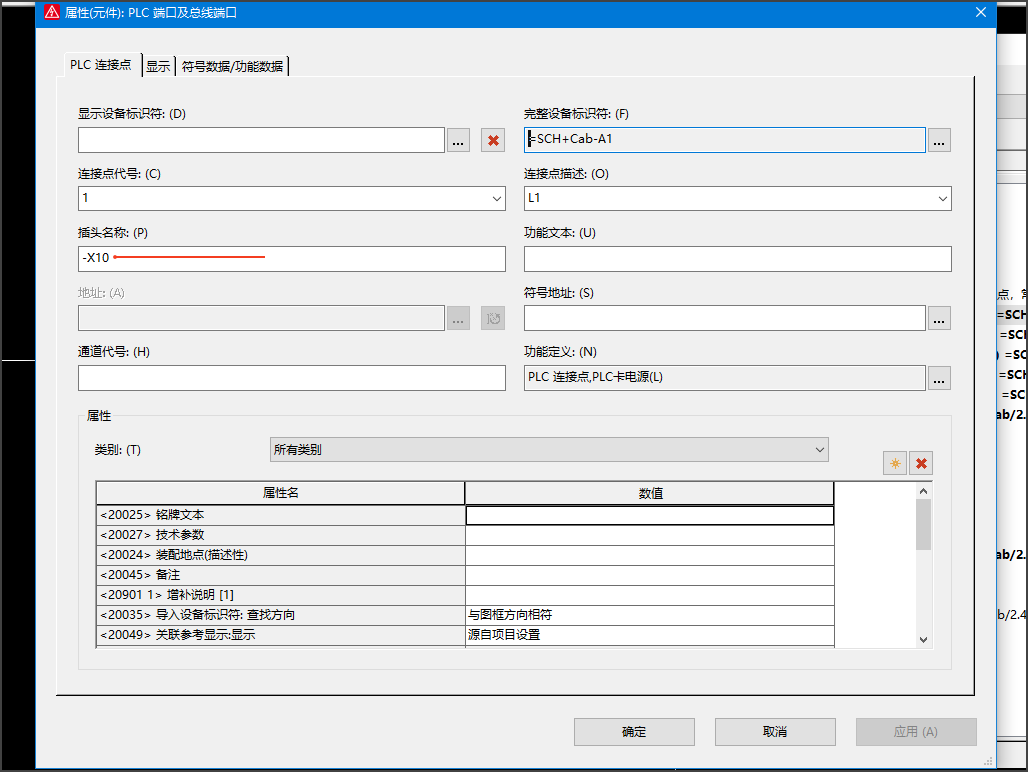This screenshot has height=772, width=1028.
Task: Click value cell for 备注 row
Action: [x=650, y=575]
